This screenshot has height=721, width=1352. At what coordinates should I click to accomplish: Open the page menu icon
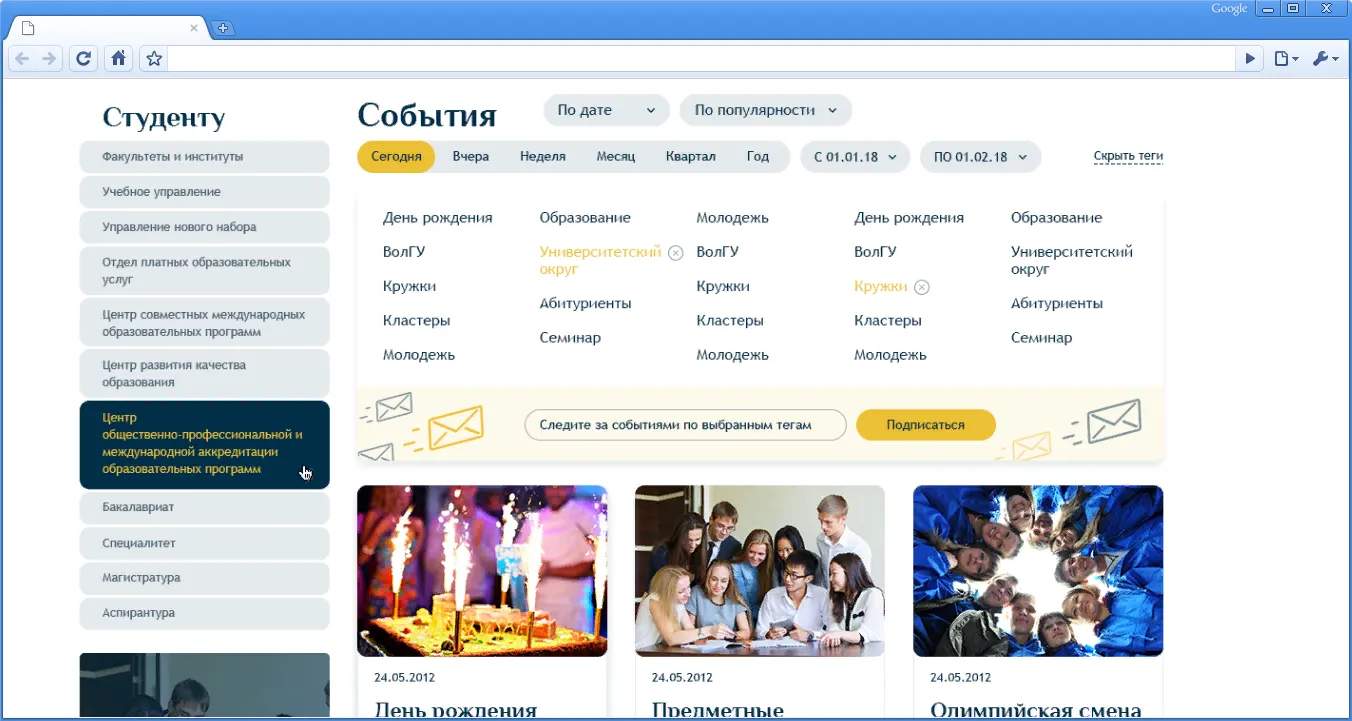(1286, 59)
